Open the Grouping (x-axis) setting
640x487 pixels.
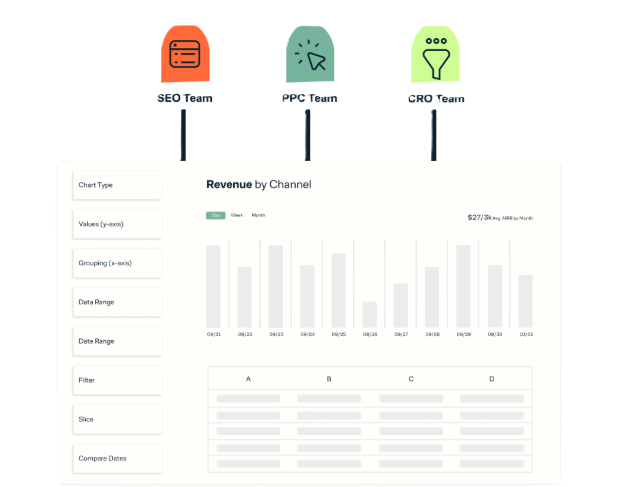point(117,263)
